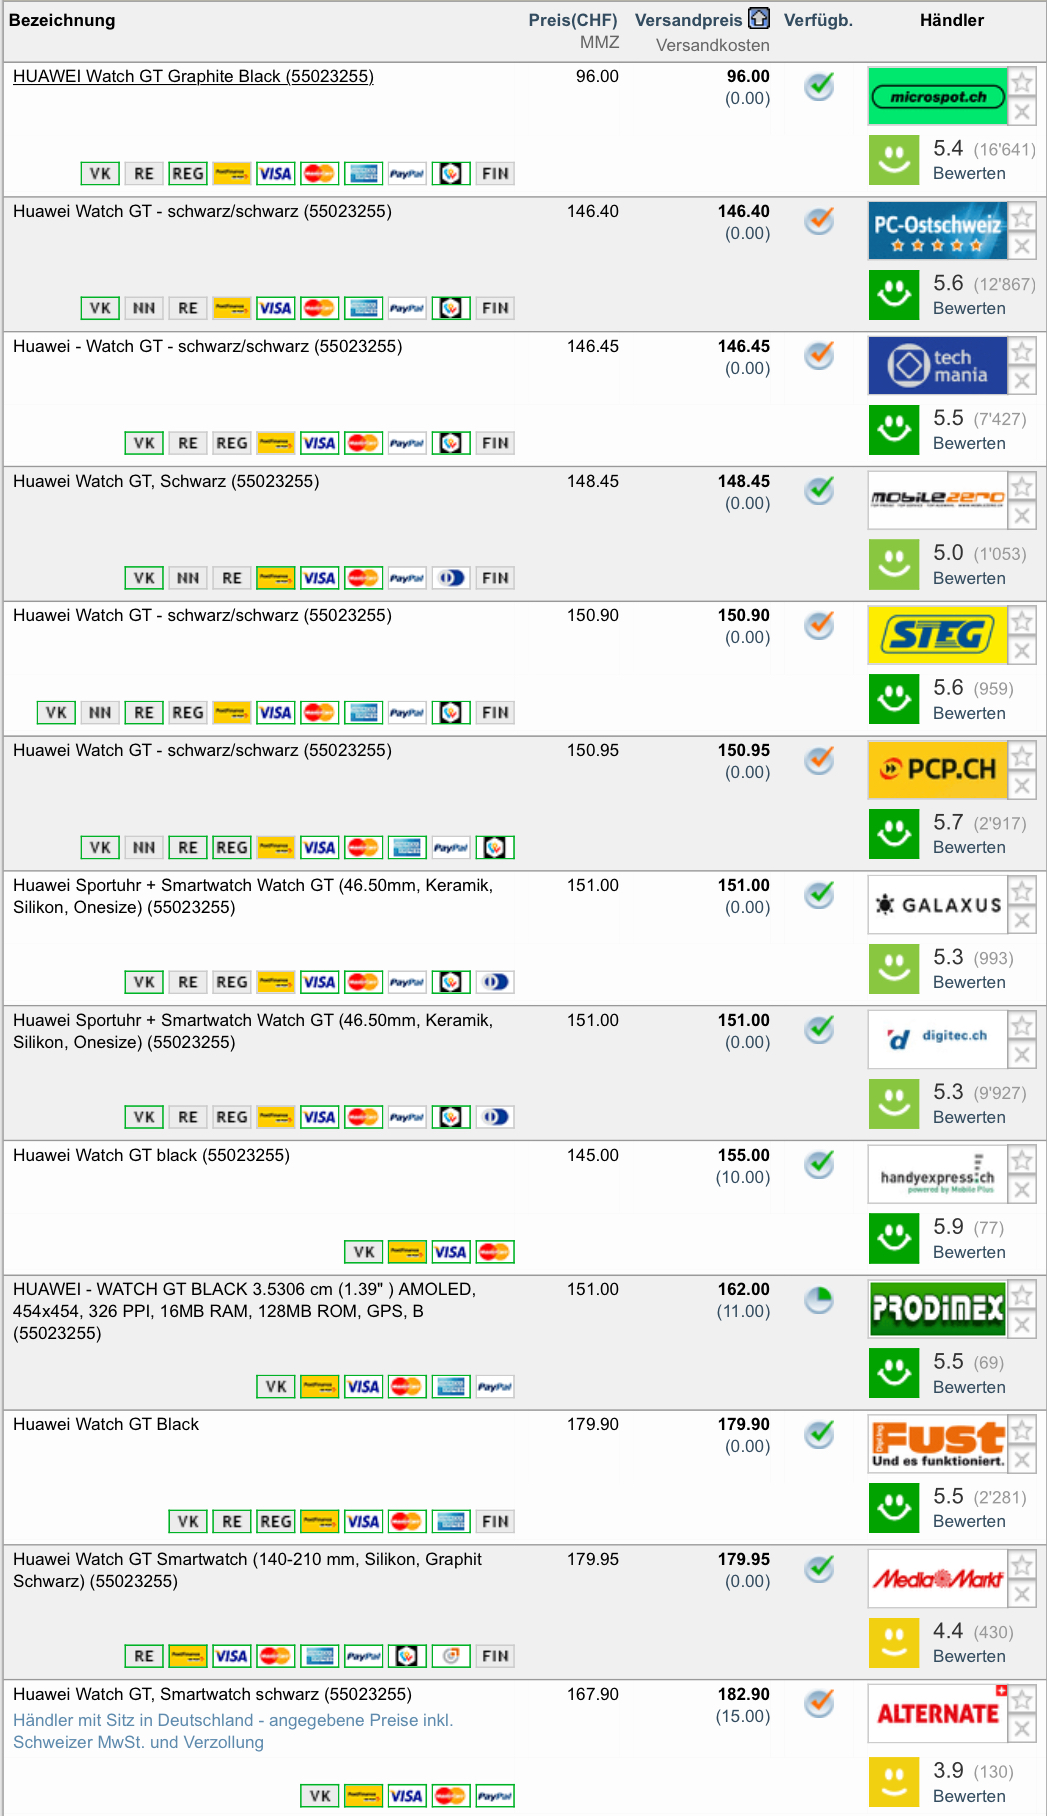
Task: Click the Händler column header
Action: pos(951,20)
